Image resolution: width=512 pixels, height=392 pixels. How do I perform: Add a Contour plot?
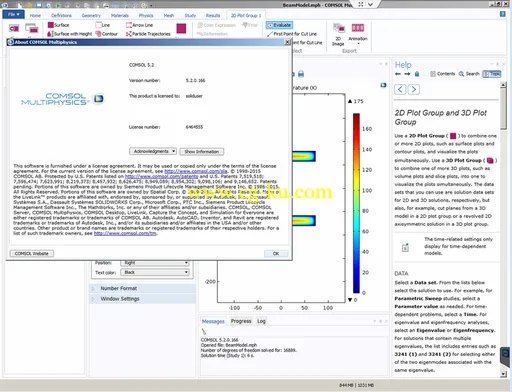pos(107,34)
